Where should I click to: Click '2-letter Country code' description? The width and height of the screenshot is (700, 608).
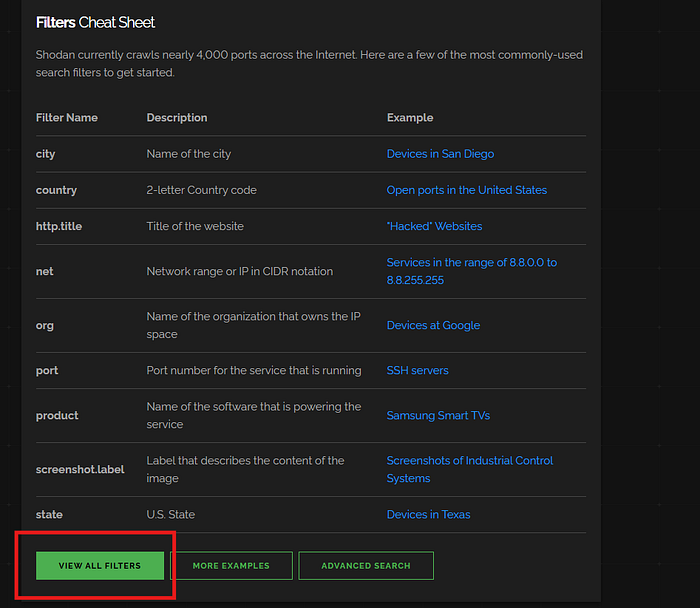coord(201,190)
